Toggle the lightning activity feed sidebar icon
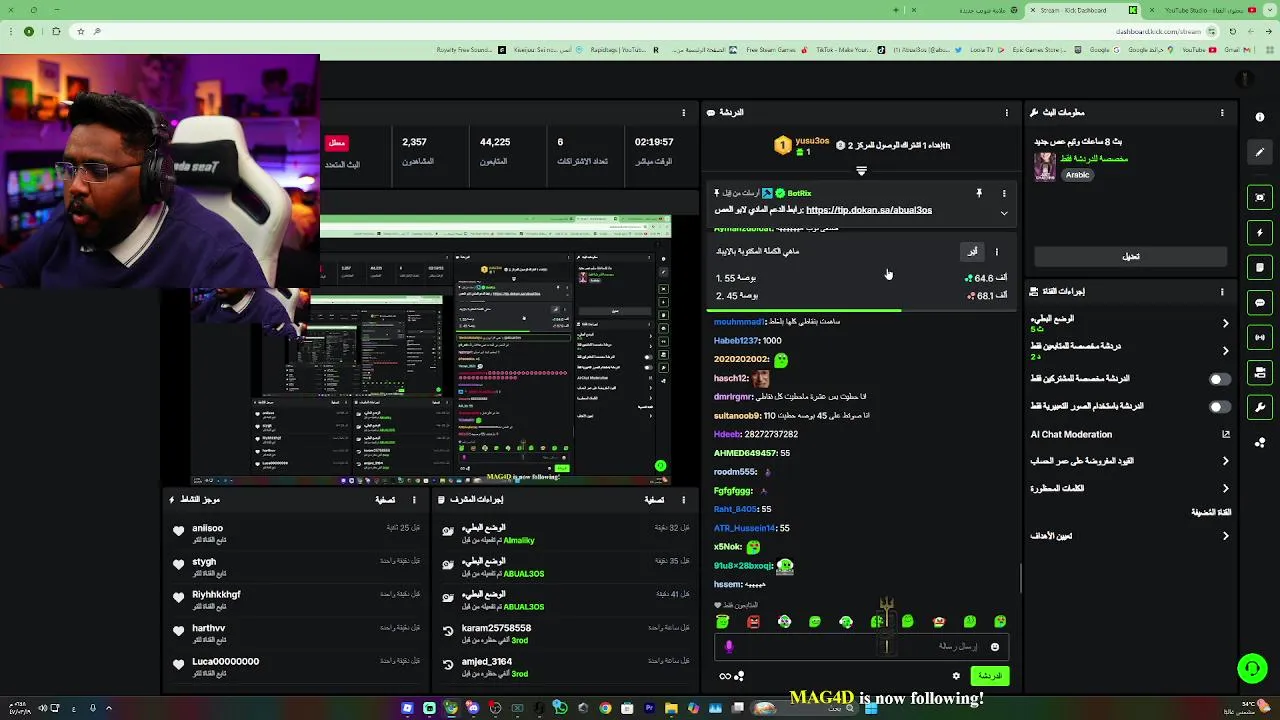Screen dimensions: 1280x720 click(1260, 232)
